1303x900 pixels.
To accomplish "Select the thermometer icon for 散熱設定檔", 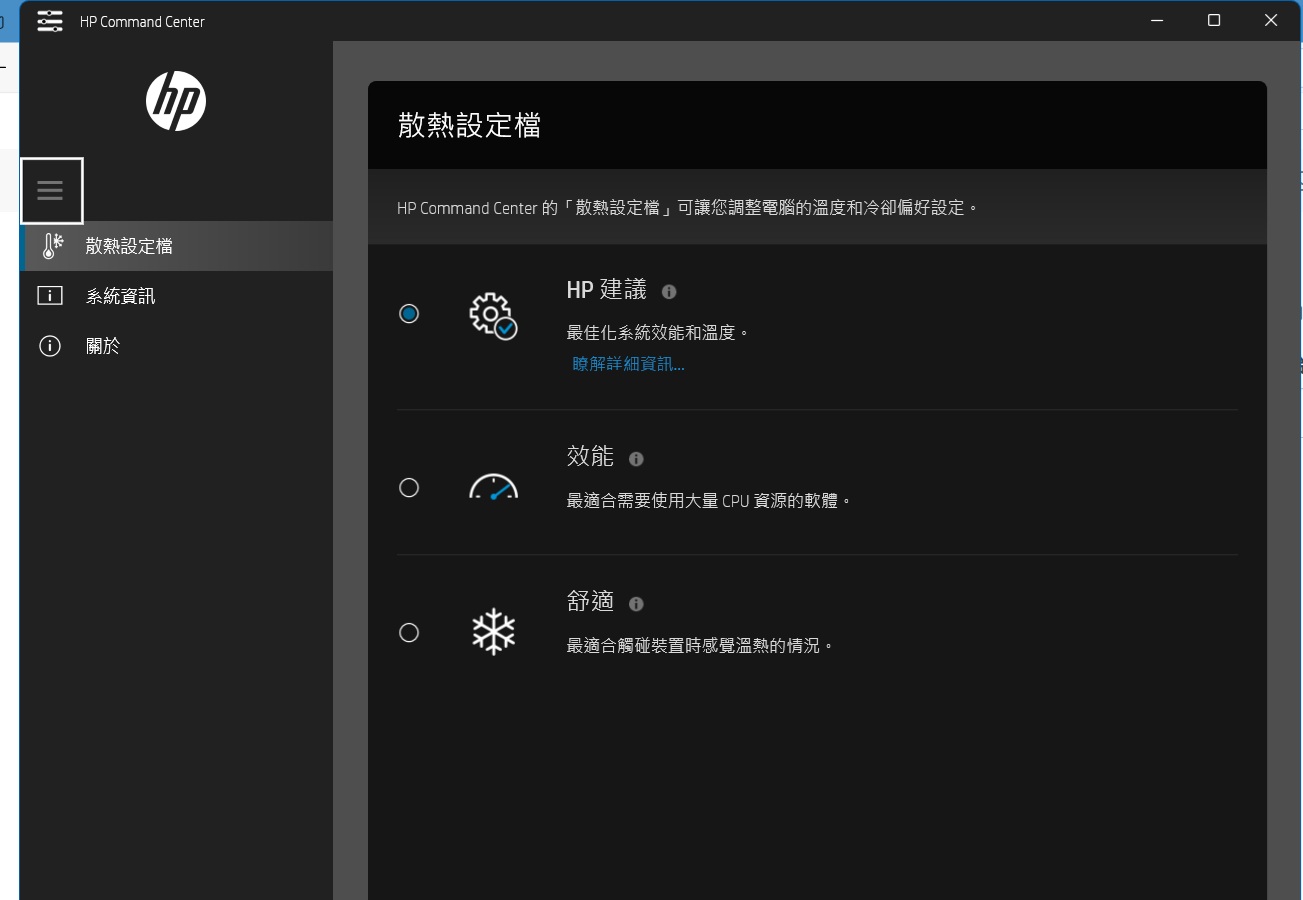I will click(x=51, y=245).
